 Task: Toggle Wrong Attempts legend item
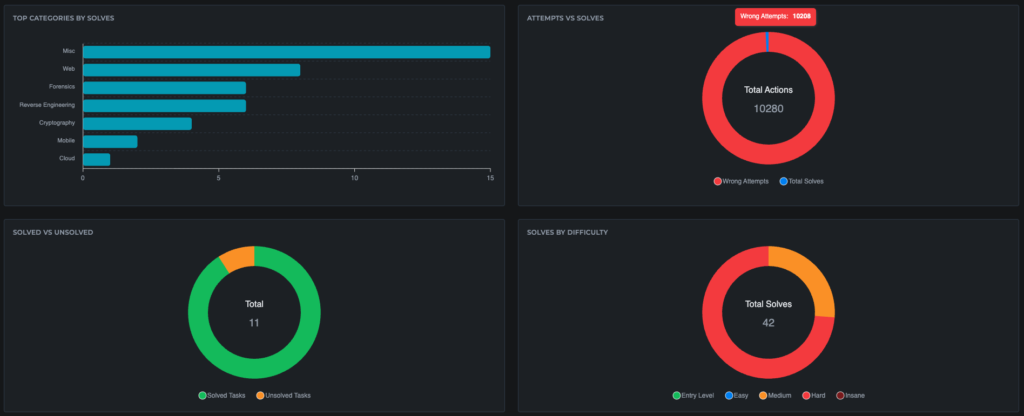tap(743, 181)
